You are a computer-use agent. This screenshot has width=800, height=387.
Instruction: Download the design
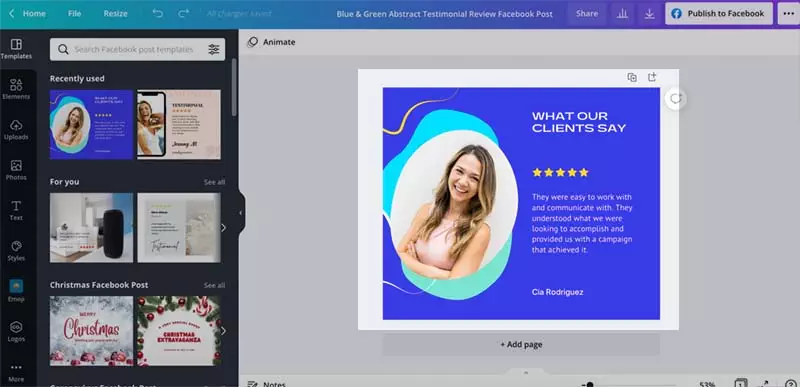(x=649, y=14)
